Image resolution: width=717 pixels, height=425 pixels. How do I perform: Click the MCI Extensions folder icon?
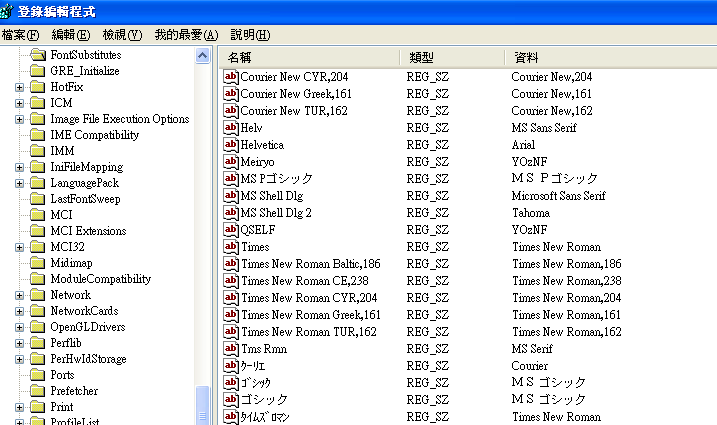click(37, 231)
